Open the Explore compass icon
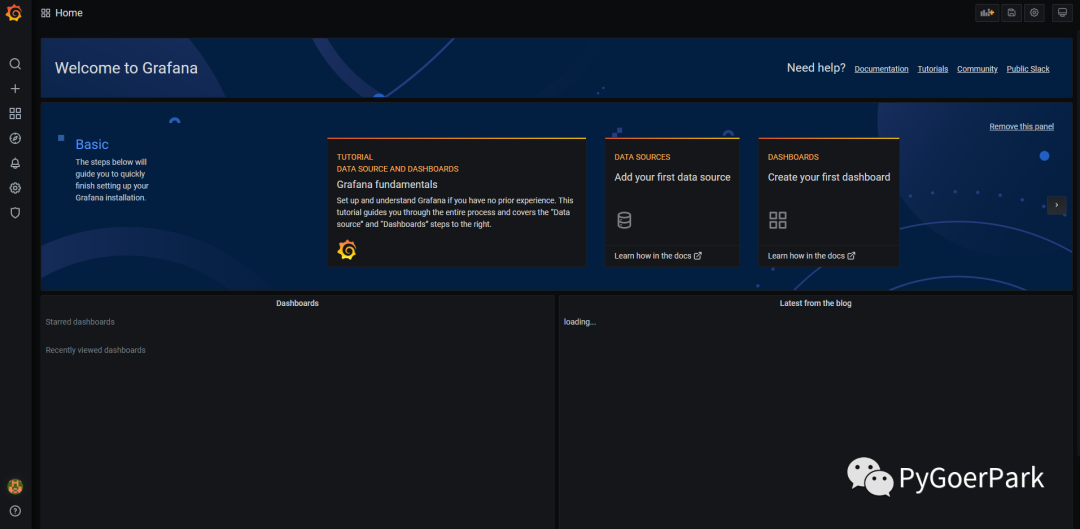 tap(15, 138)
